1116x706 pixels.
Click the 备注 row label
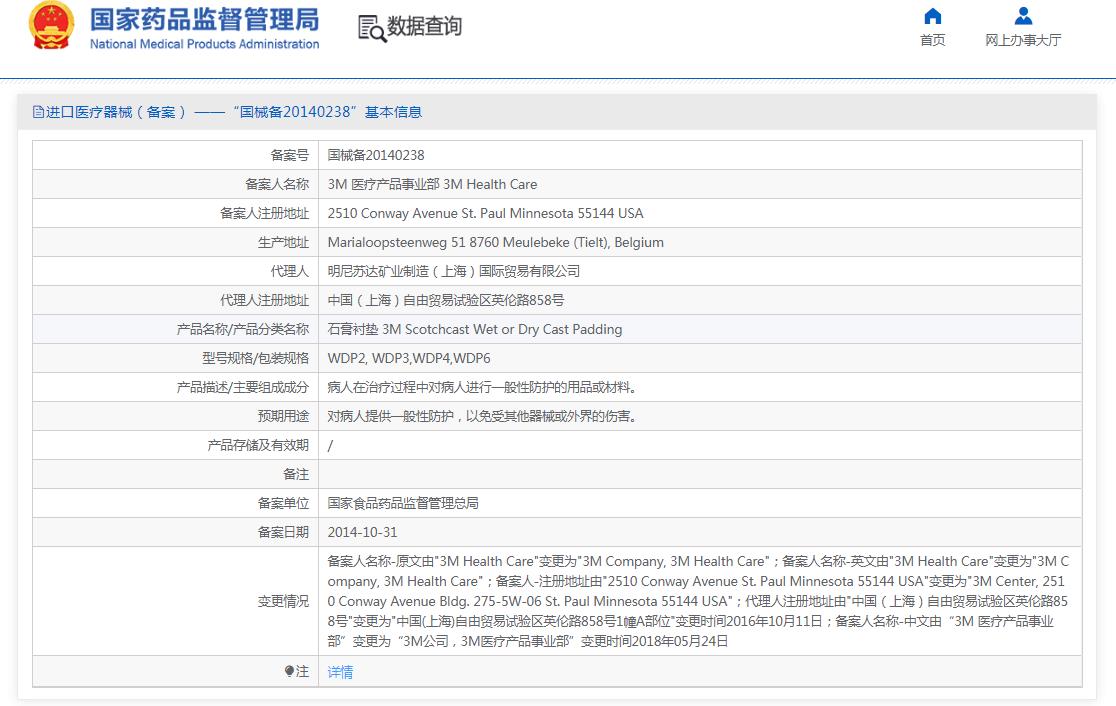pyautogui.click(x=296, y=475)
